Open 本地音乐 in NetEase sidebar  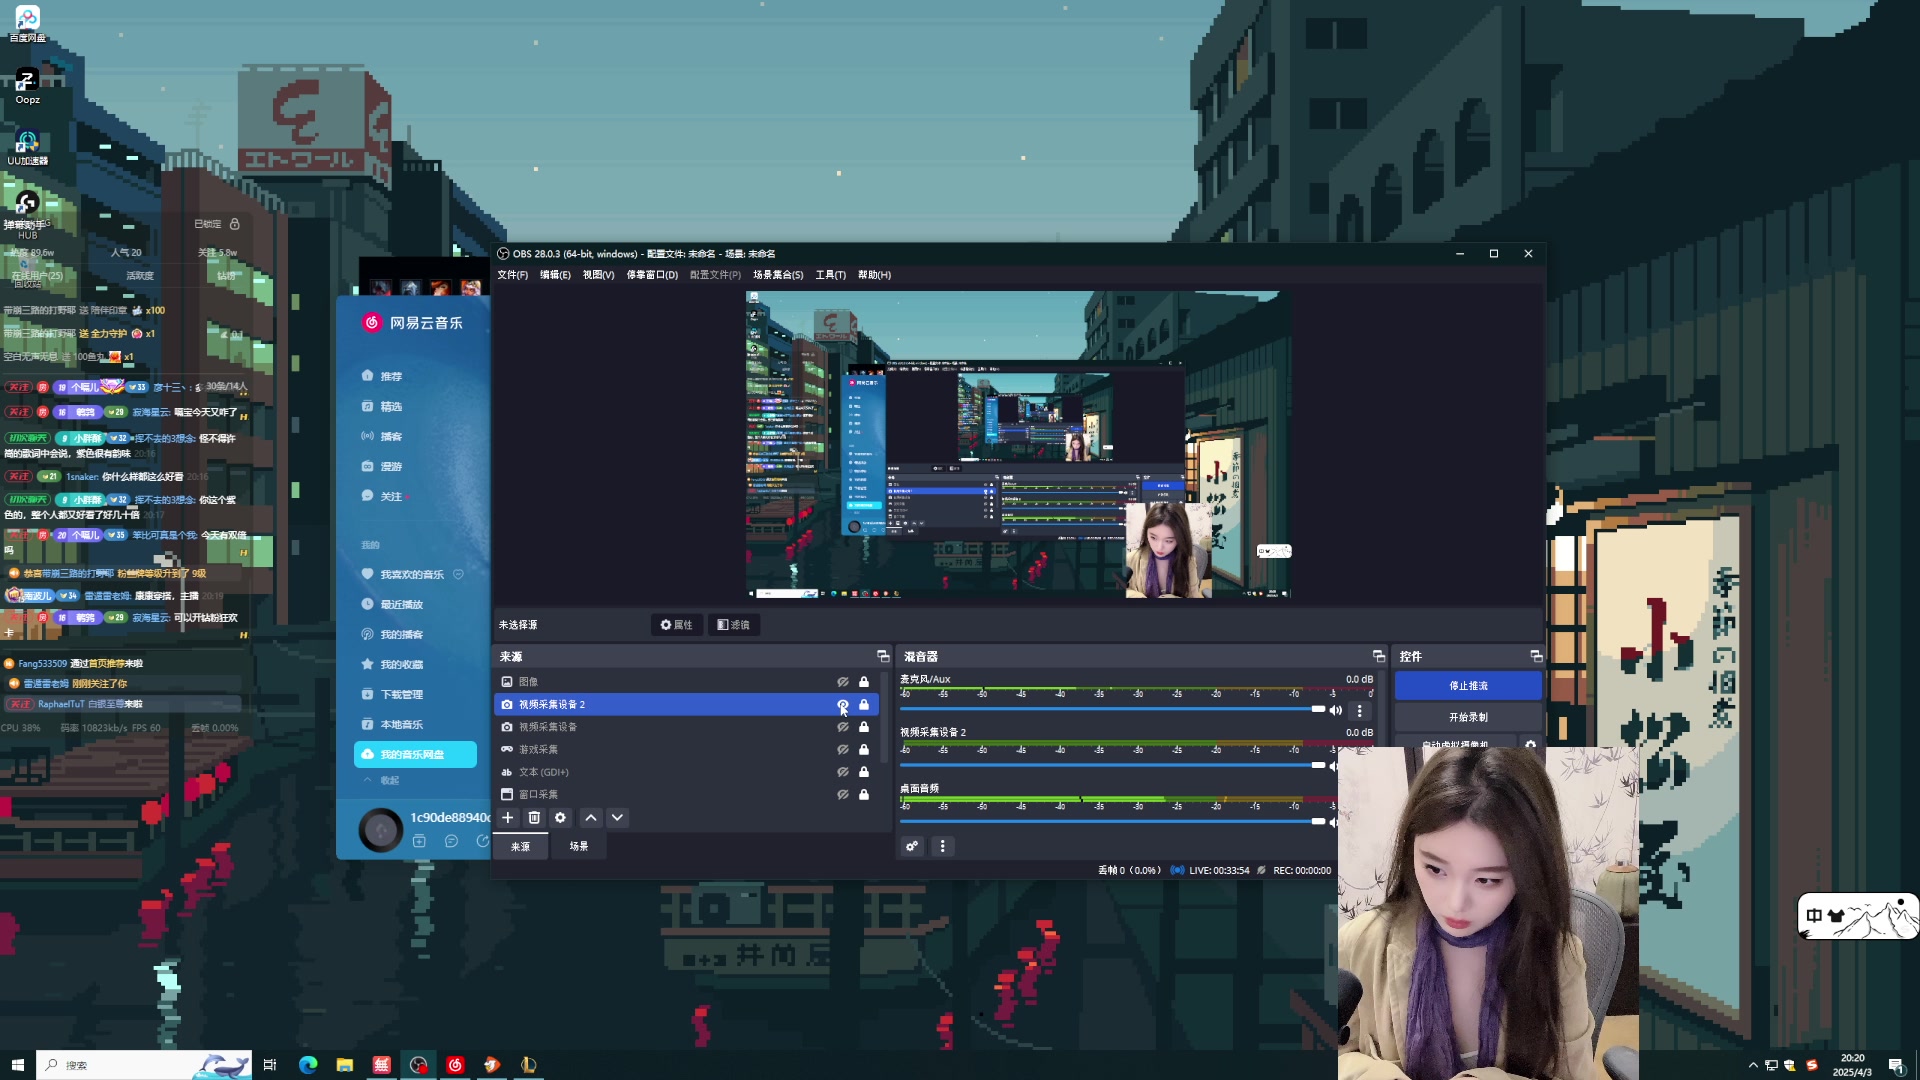(x=401, y=725)
